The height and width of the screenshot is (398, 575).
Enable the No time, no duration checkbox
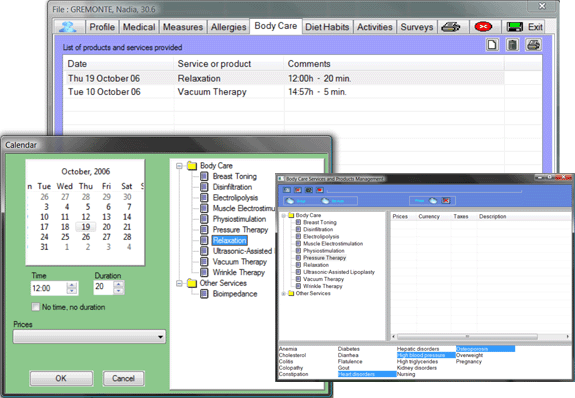coord(36,307)
